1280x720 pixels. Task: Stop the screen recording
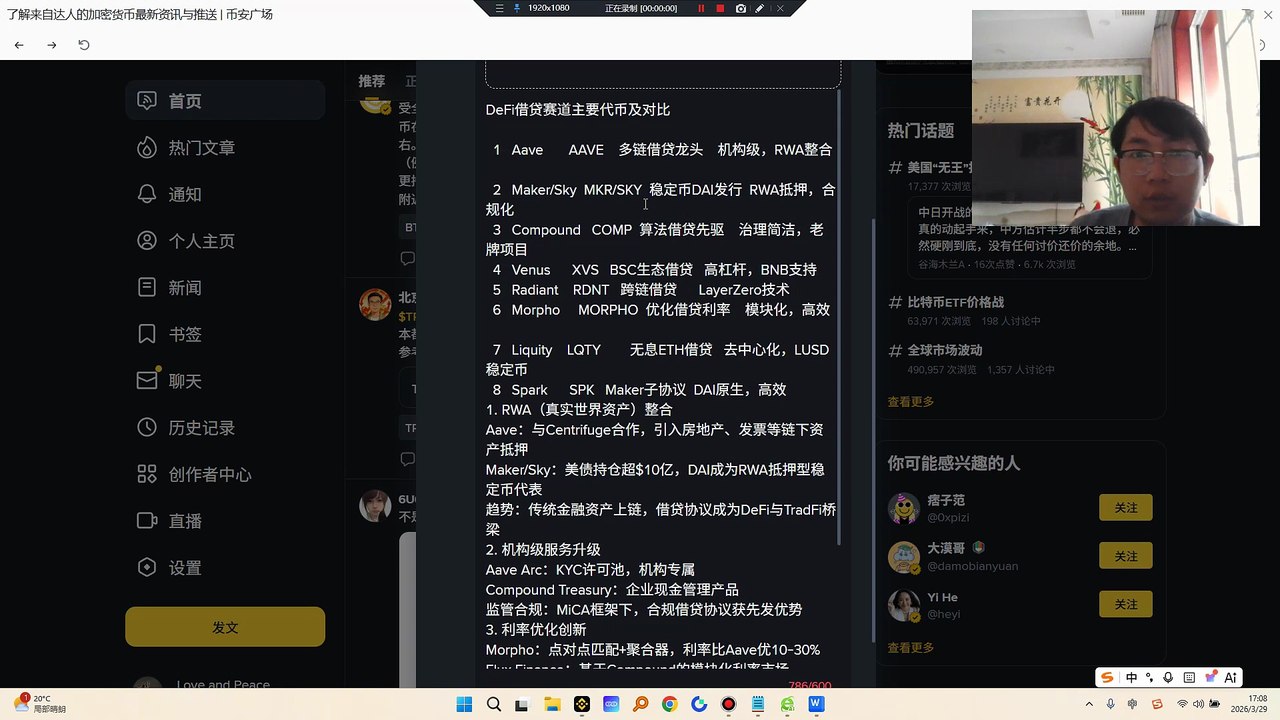pos(720,8)
